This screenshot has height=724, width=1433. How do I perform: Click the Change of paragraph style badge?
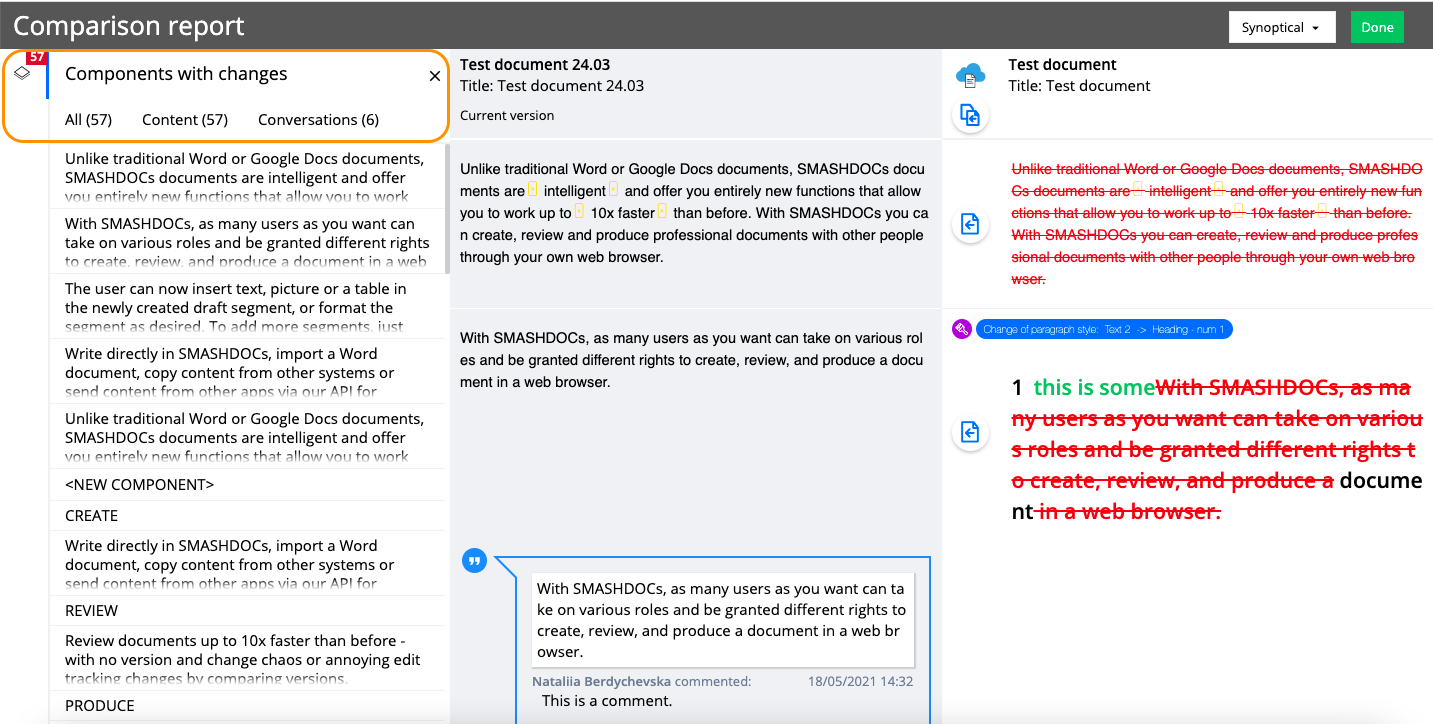click(x=1104, y=329)
